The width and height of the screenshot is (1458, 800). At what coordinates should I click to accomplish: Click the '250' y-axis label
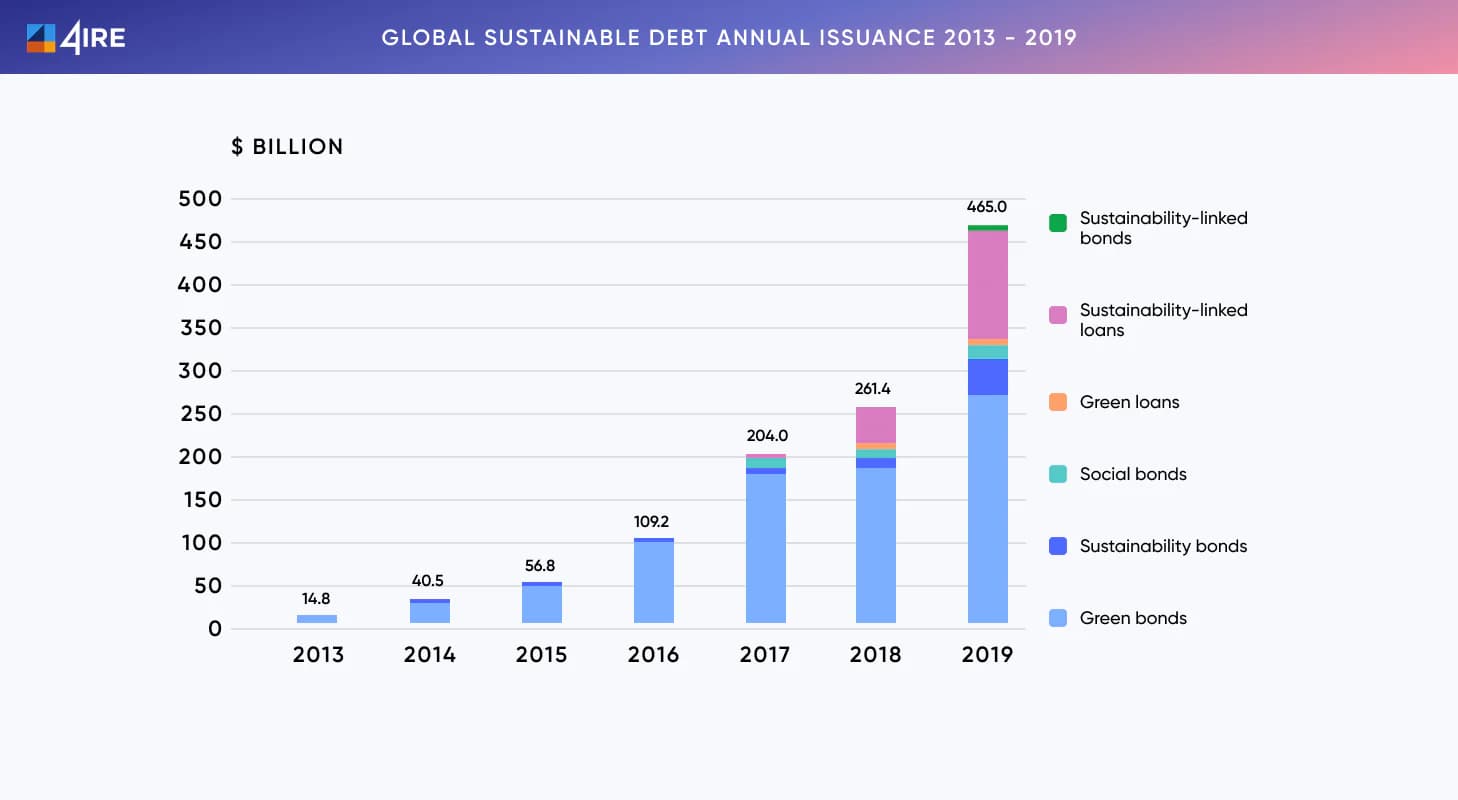[x=200, y=414]
